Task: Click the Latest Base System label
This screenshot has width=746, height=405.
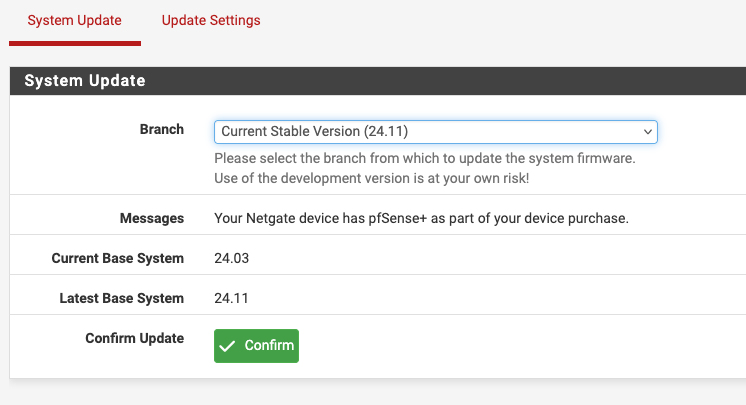Action: 121,298
